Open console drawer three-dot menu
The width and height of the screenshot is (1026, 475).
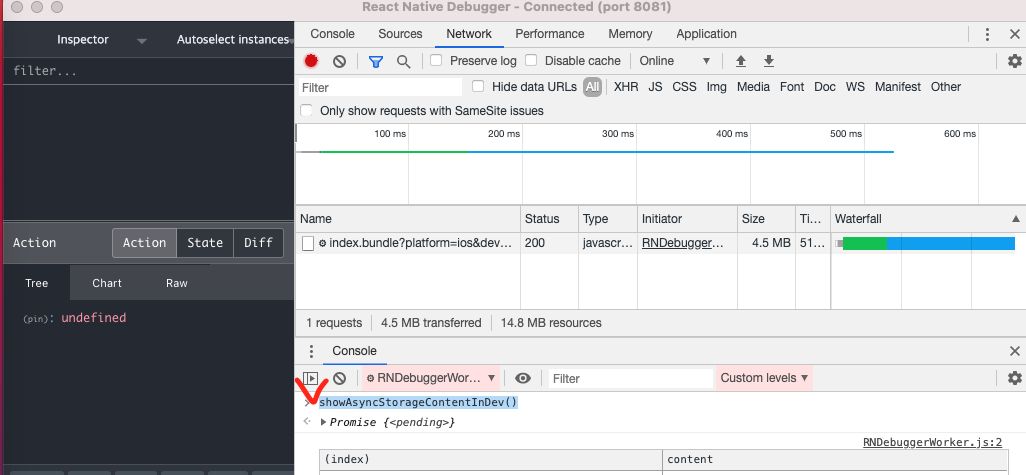point(311,351)
